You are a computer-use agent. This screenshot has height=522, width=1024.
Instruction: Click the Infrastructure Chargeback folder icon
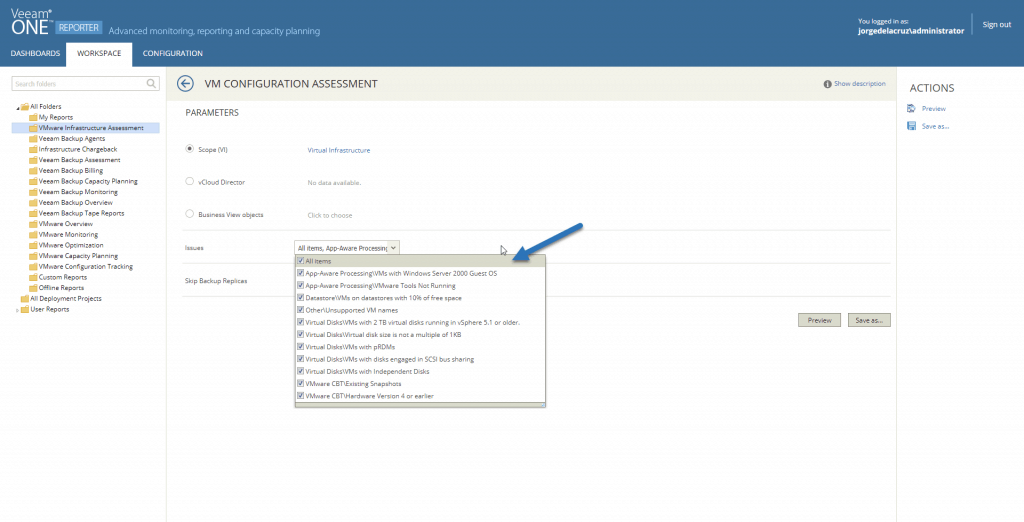33,150
